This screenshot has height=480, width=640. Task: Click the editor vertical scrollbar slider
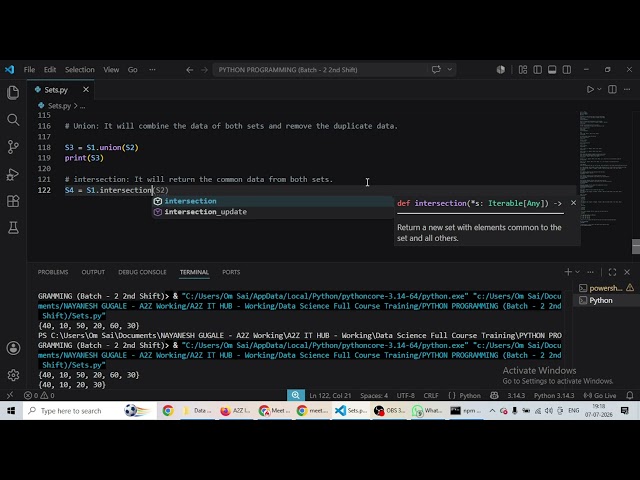[636, 247]
